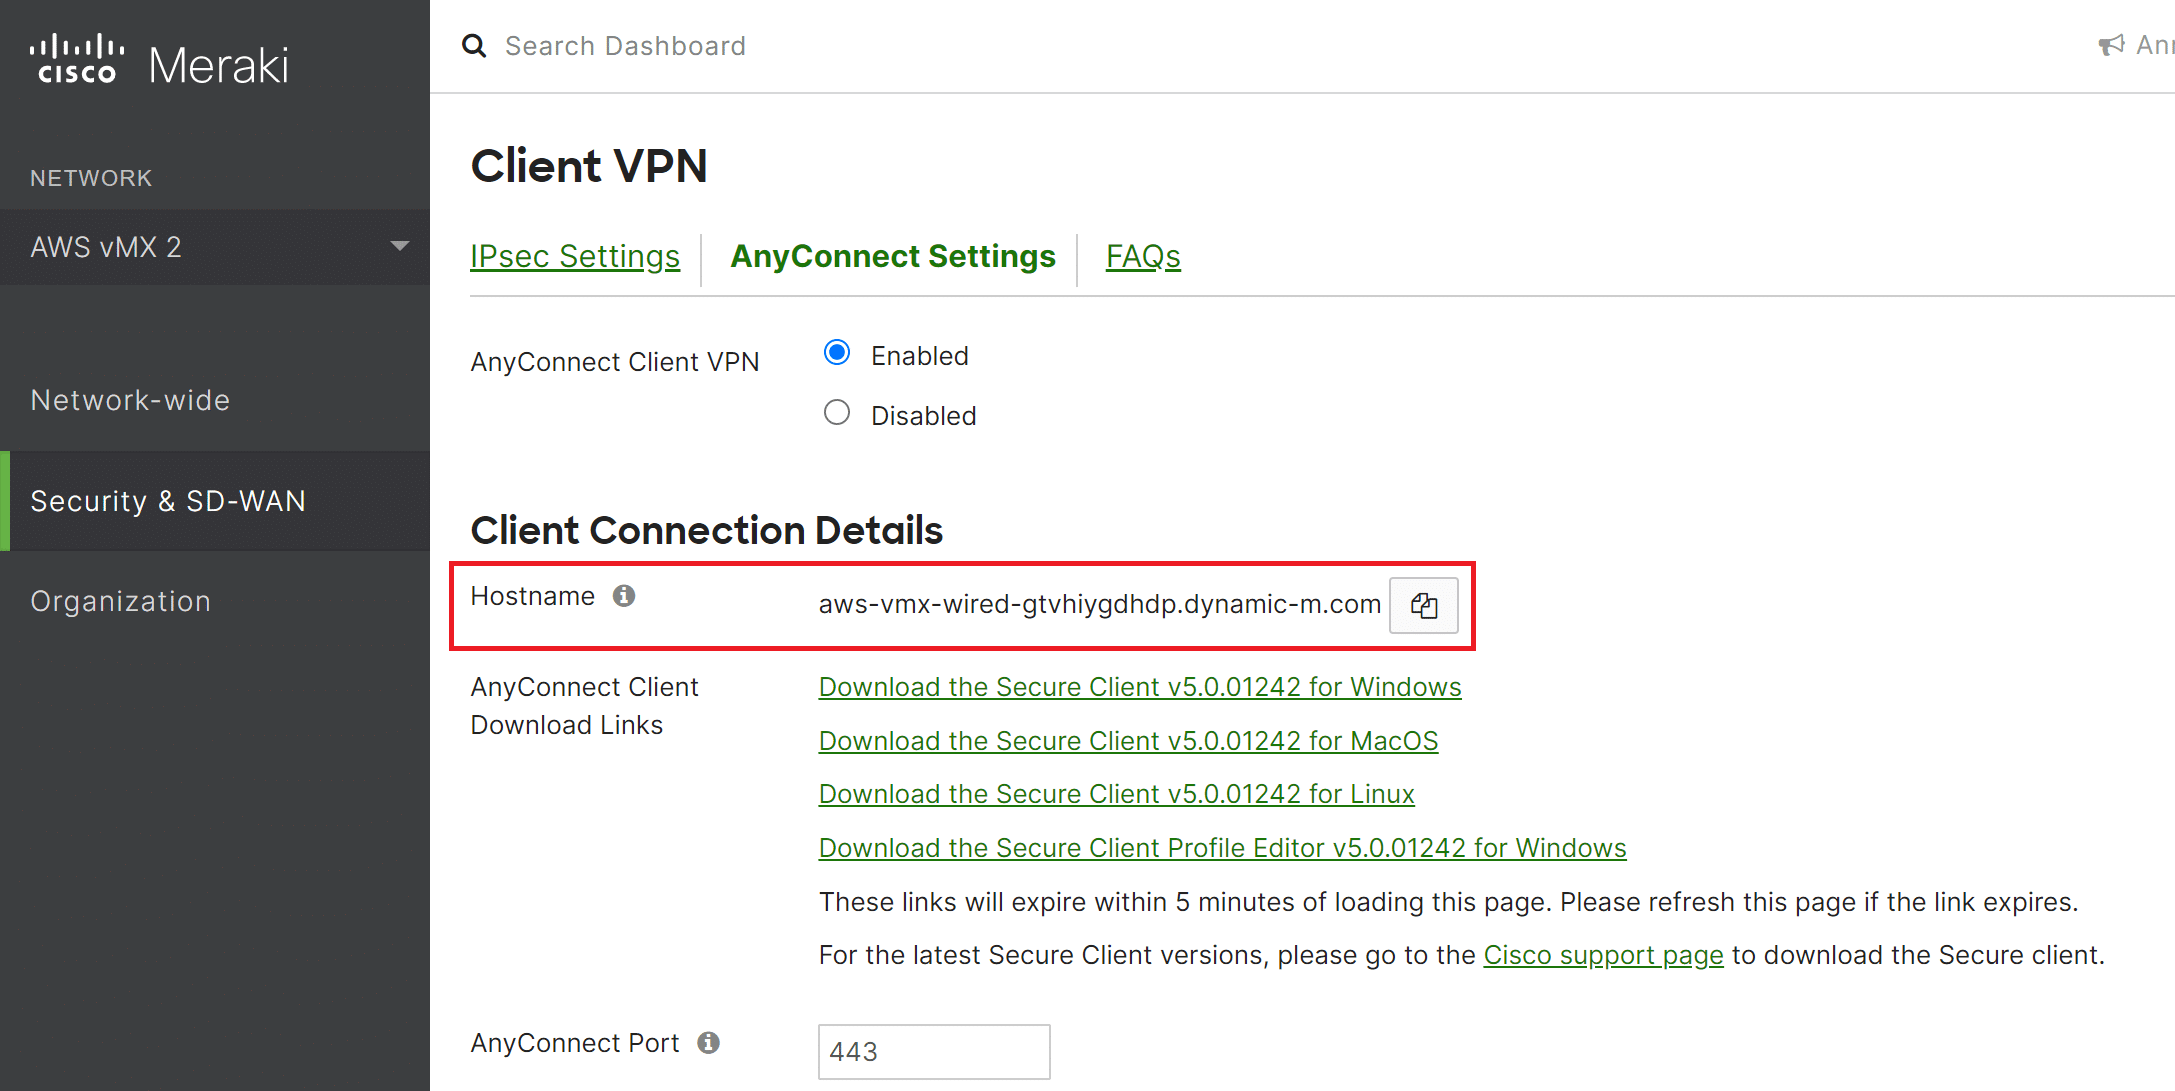Select the Enabled radio button
Screen dimensions: 2175x1091
(837, 353)
